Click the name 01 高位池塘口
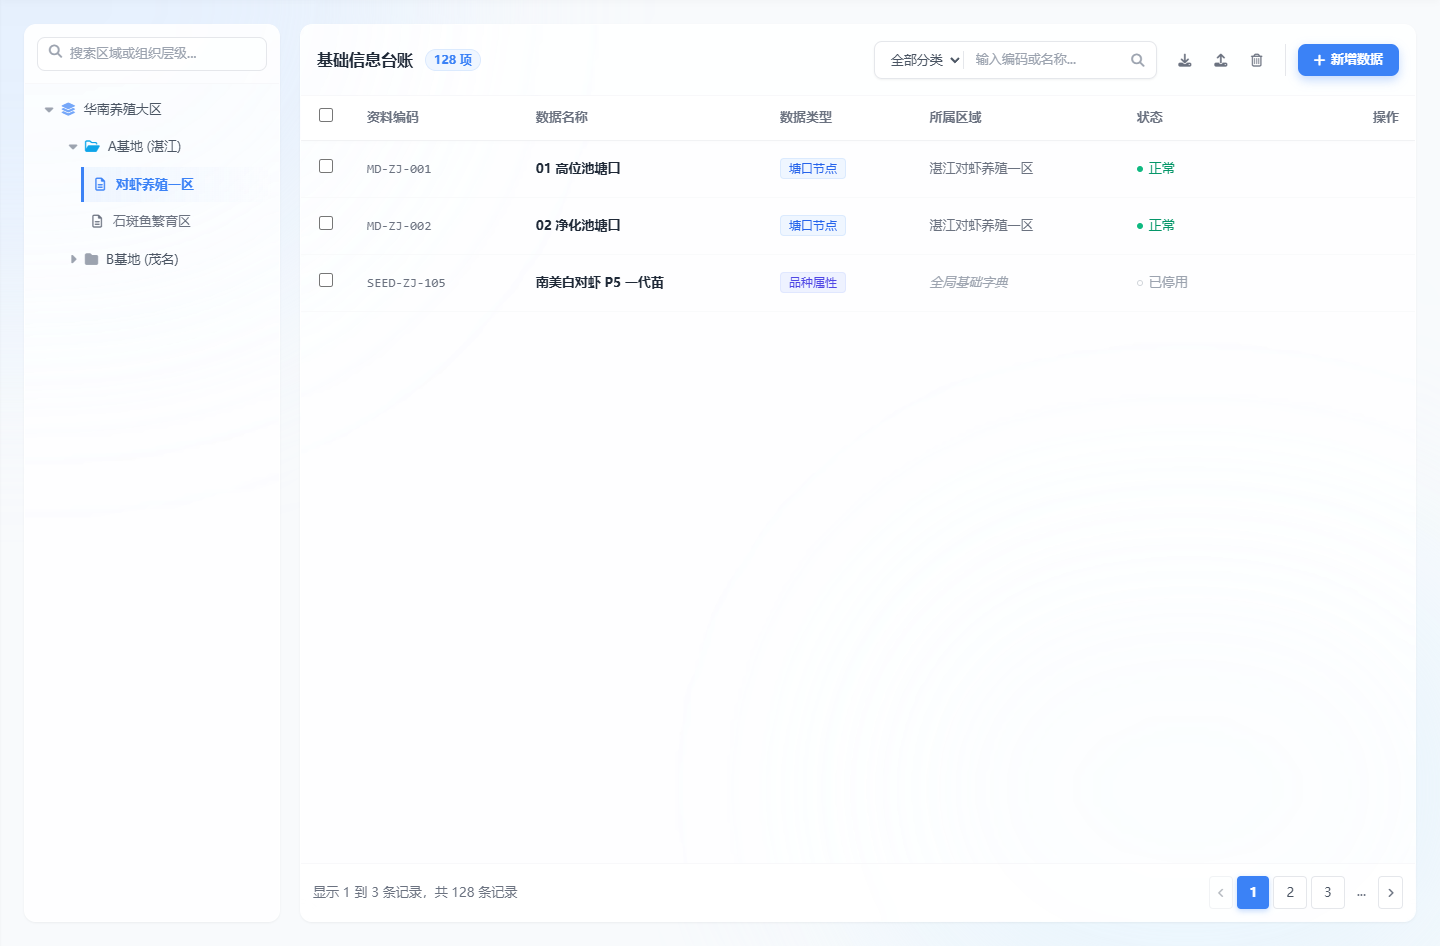This screenshot has height=946, width=1440. (x=578, y=168)
